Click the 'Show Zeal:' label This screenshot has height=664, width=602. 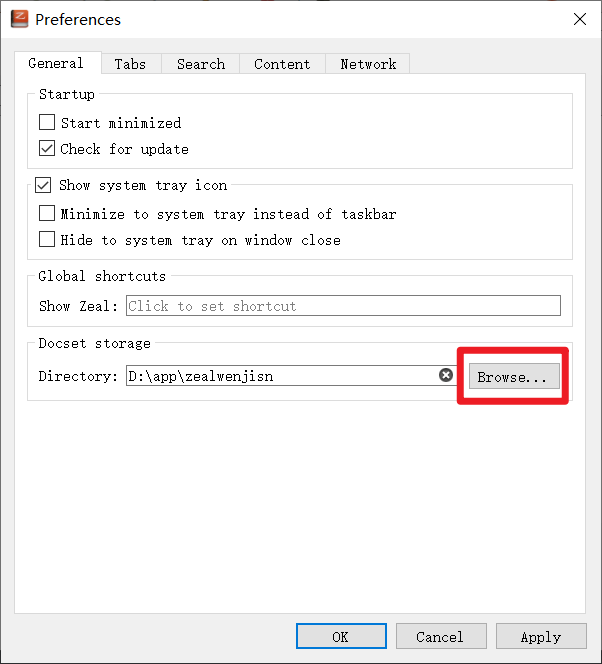pyautogui.click(x=78, y=306)
